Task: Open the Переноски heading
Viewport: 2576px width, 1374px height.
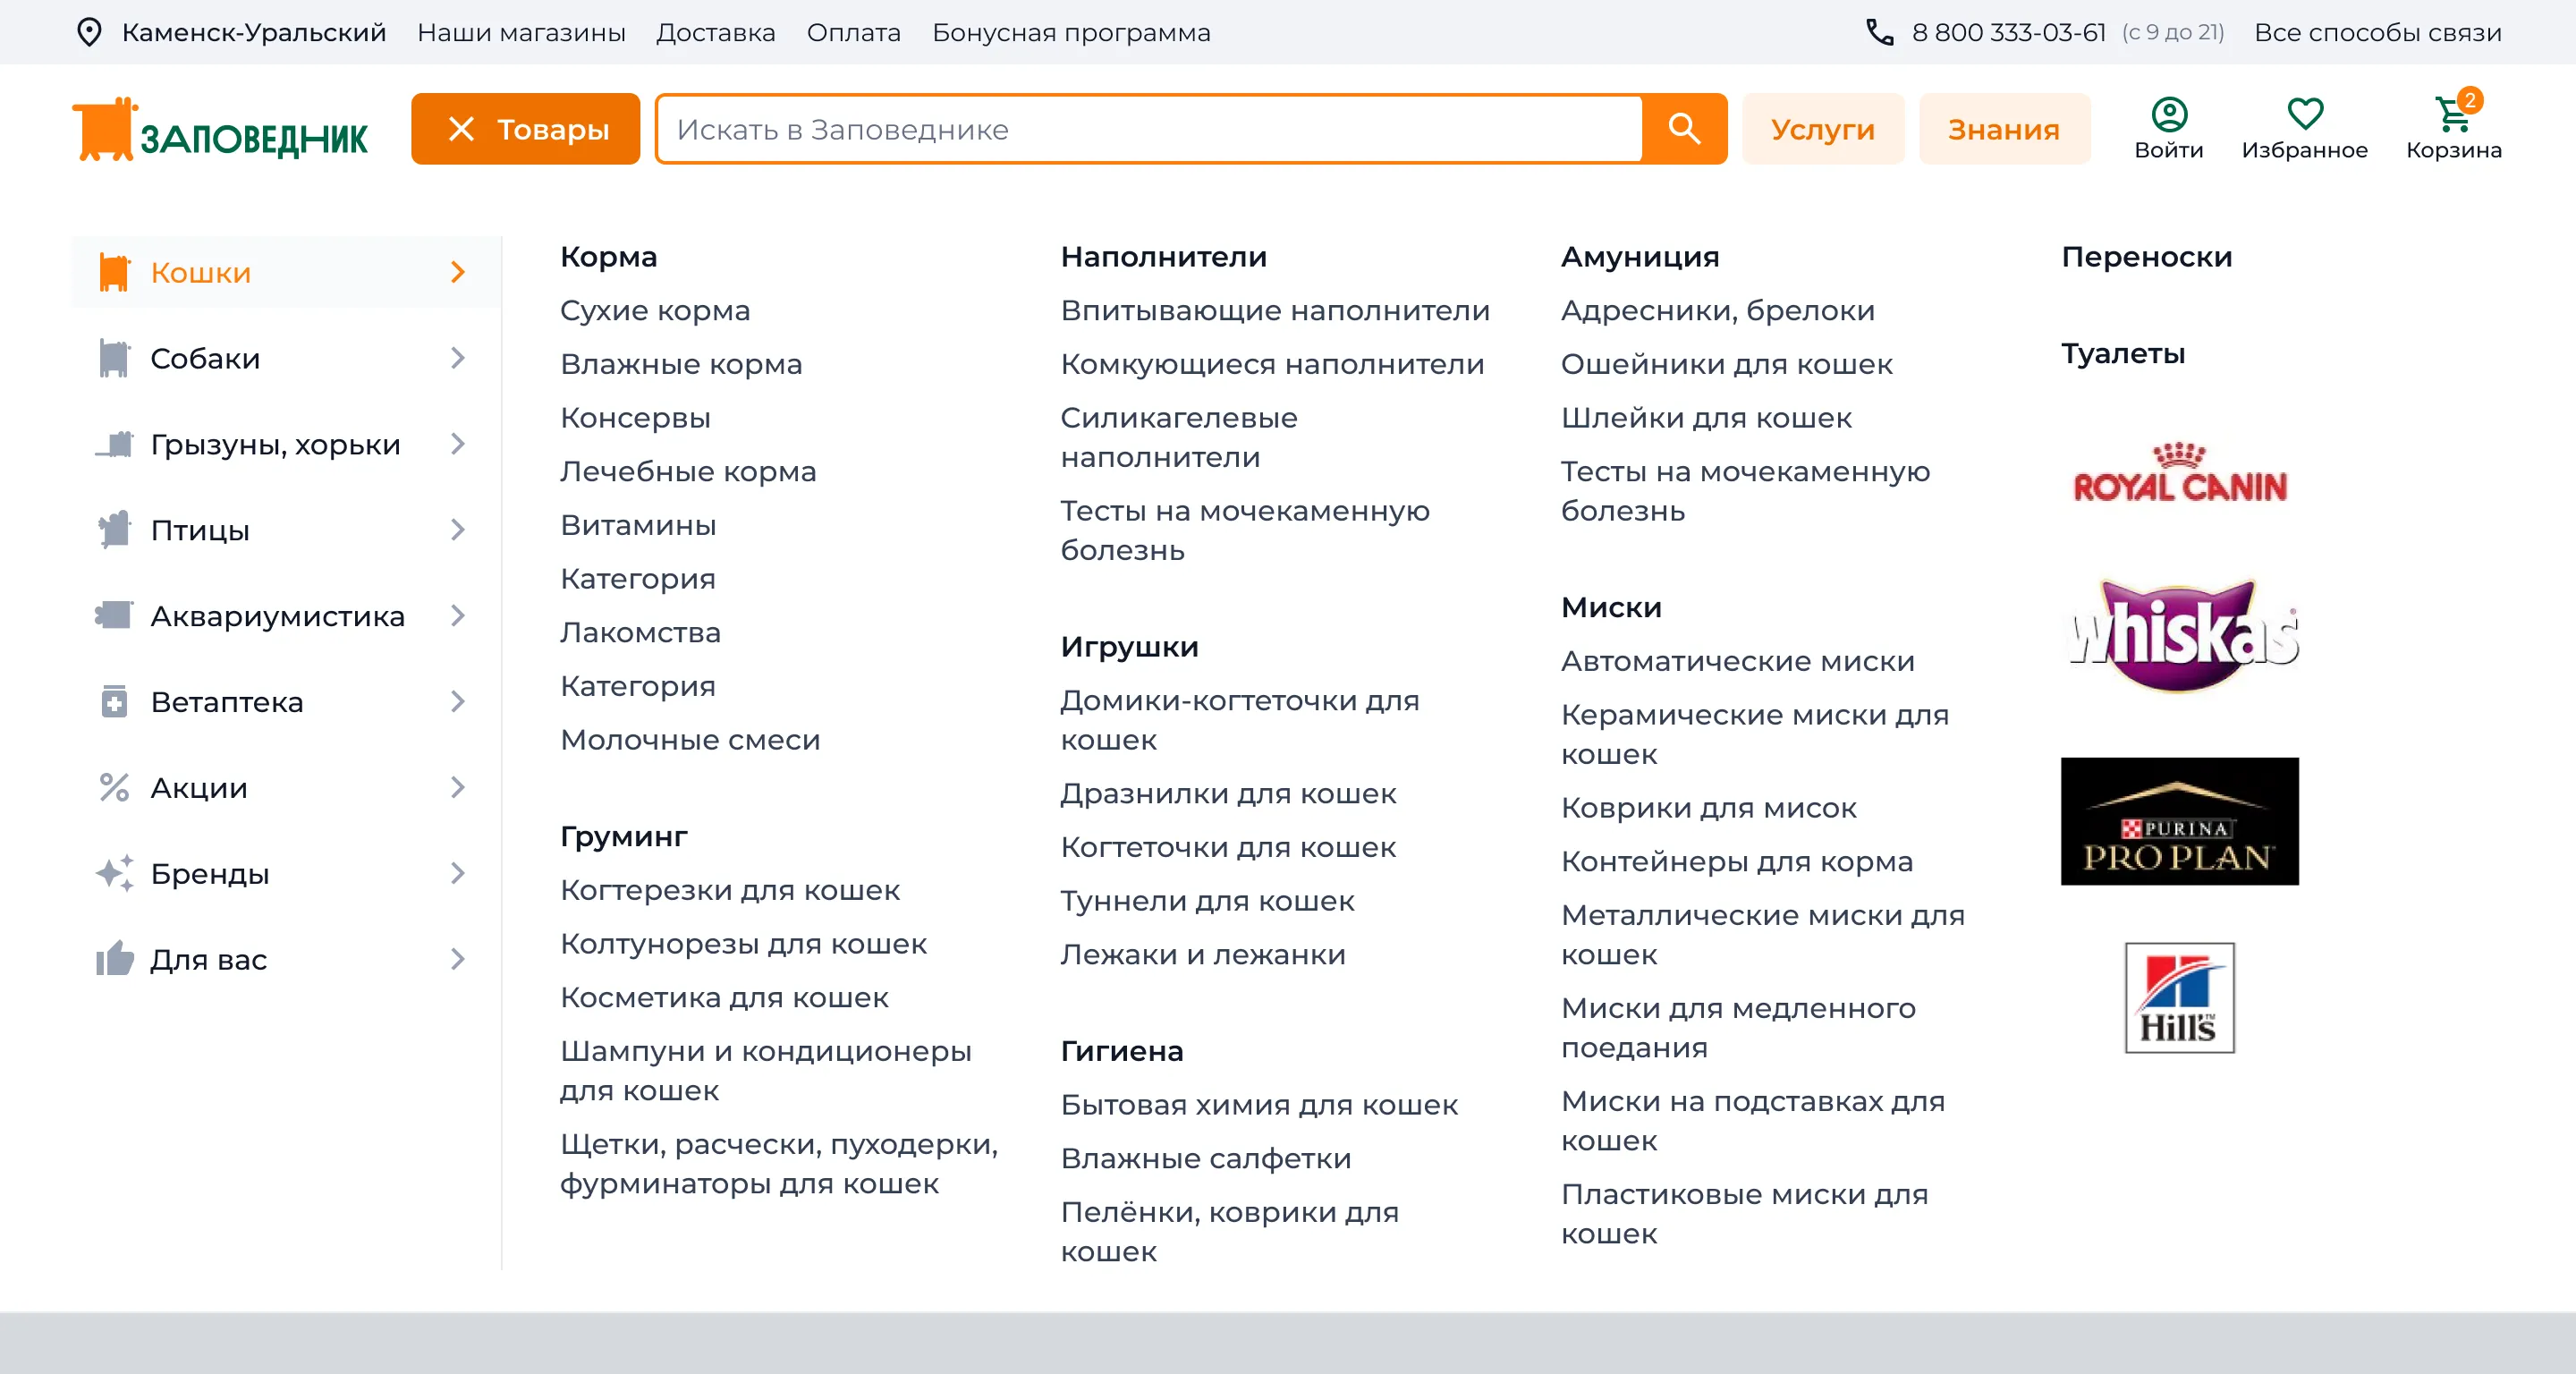Action: click(x=2146, y=257)
